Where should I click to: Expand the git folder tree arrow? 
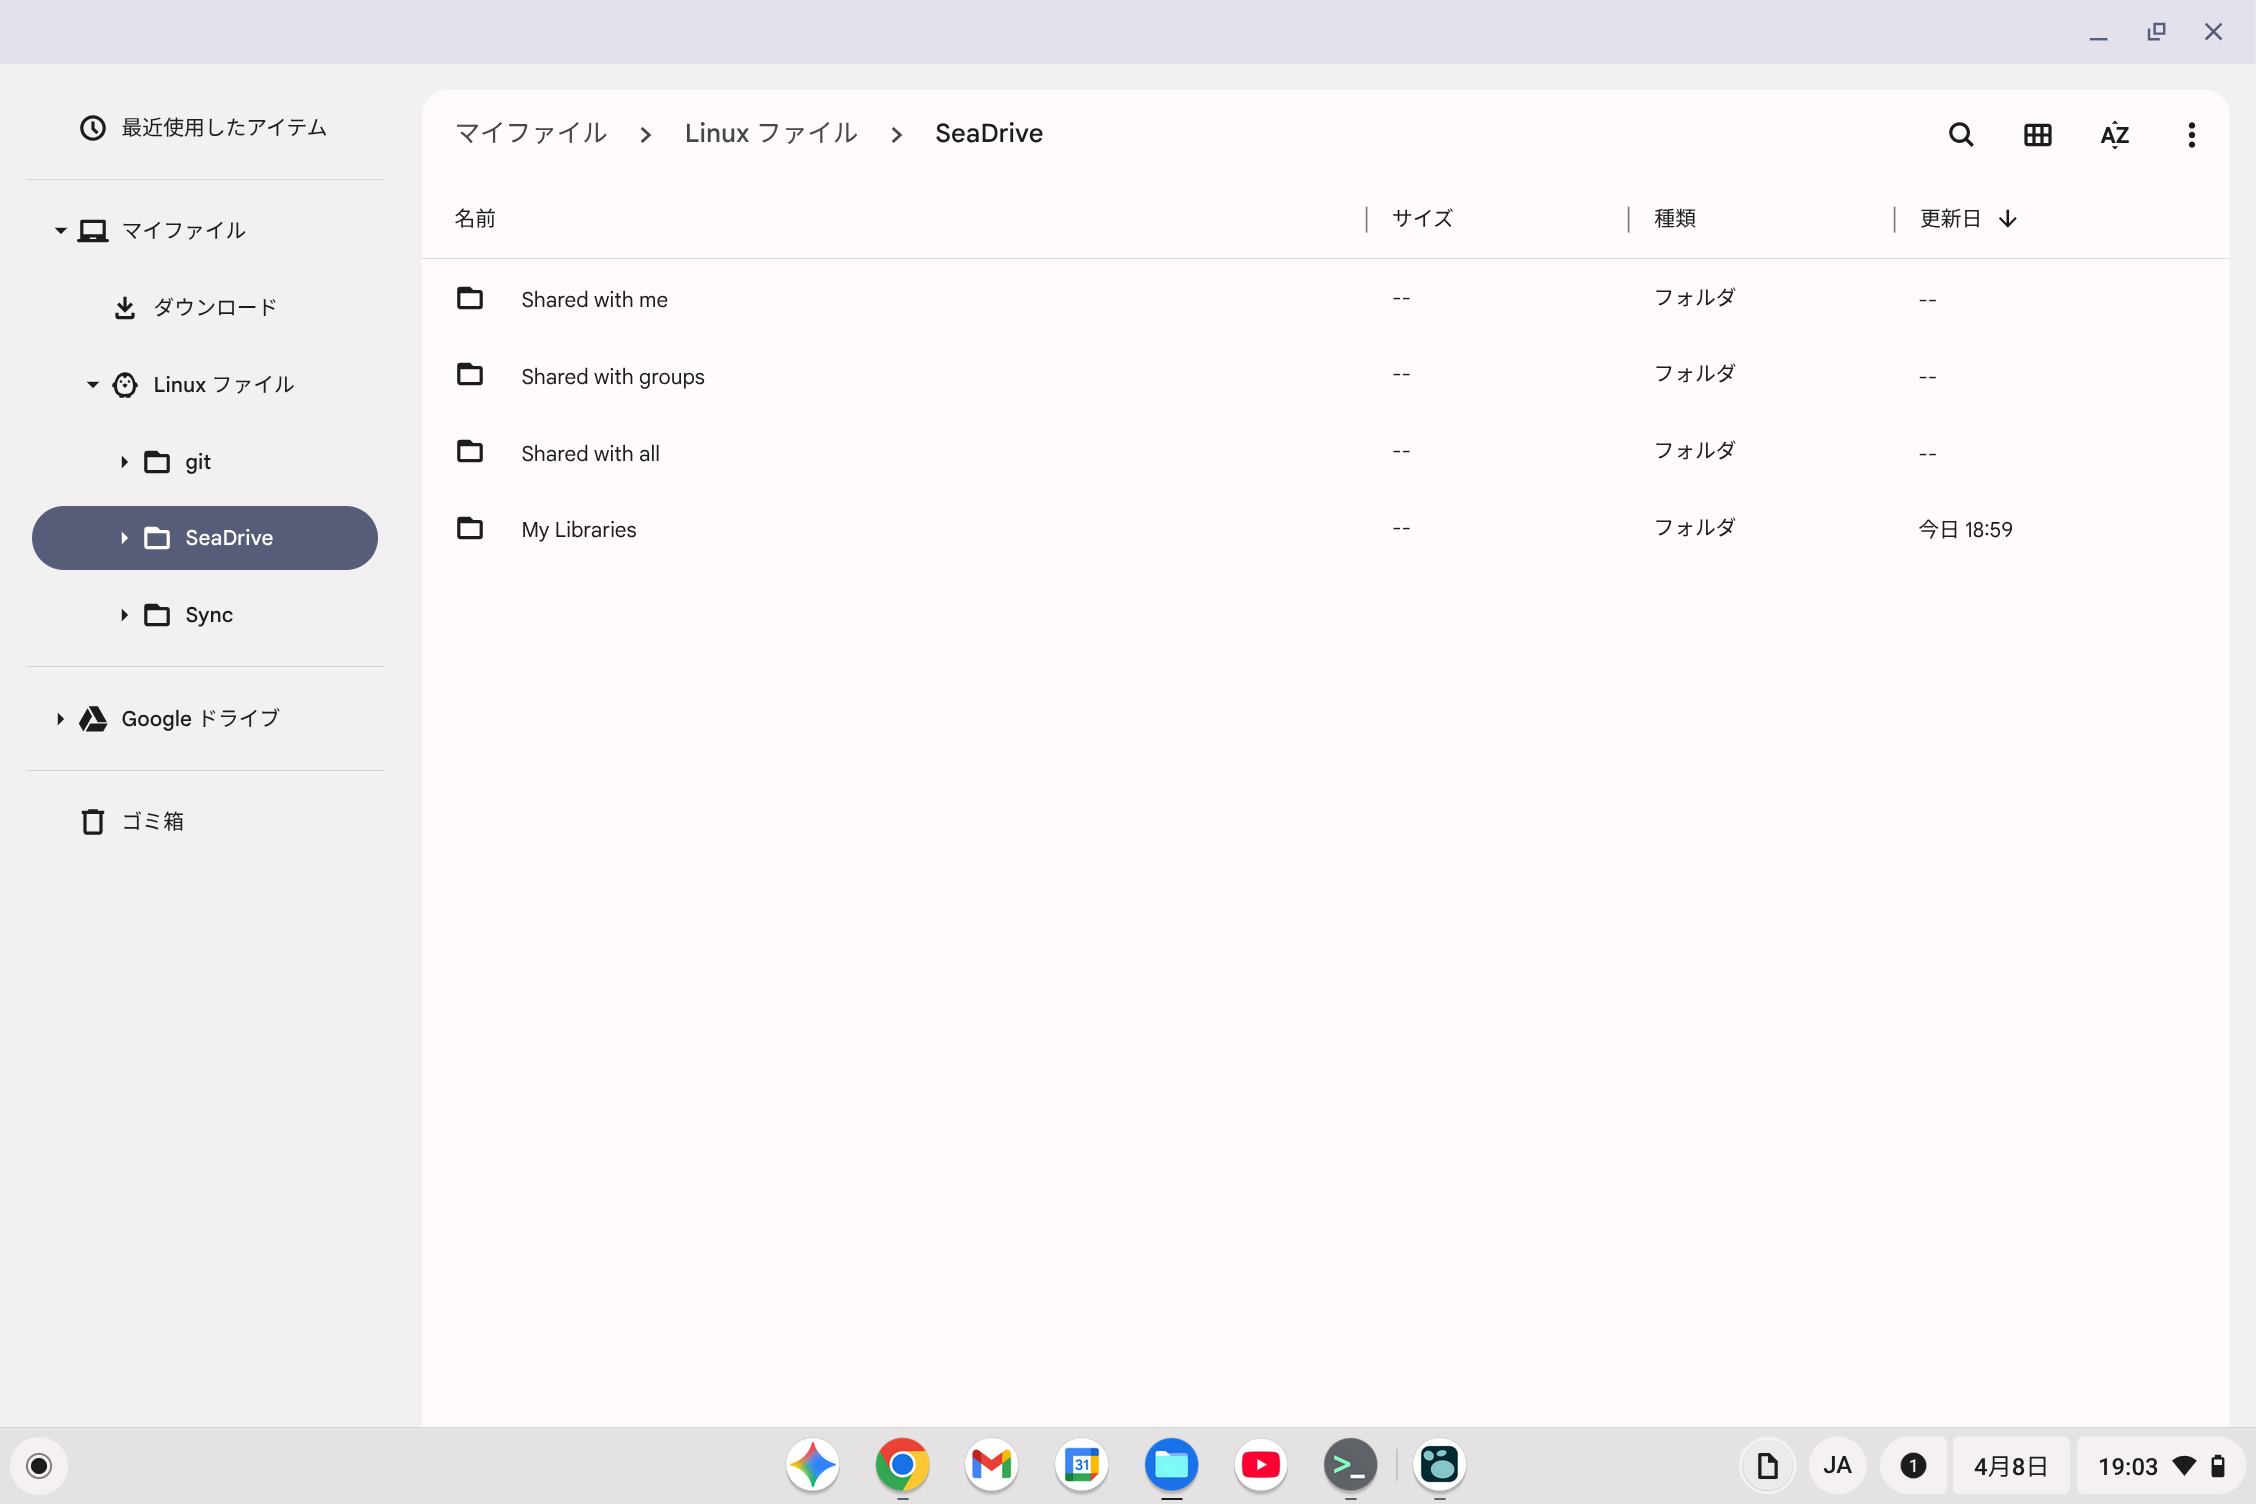tap(124, 462)
